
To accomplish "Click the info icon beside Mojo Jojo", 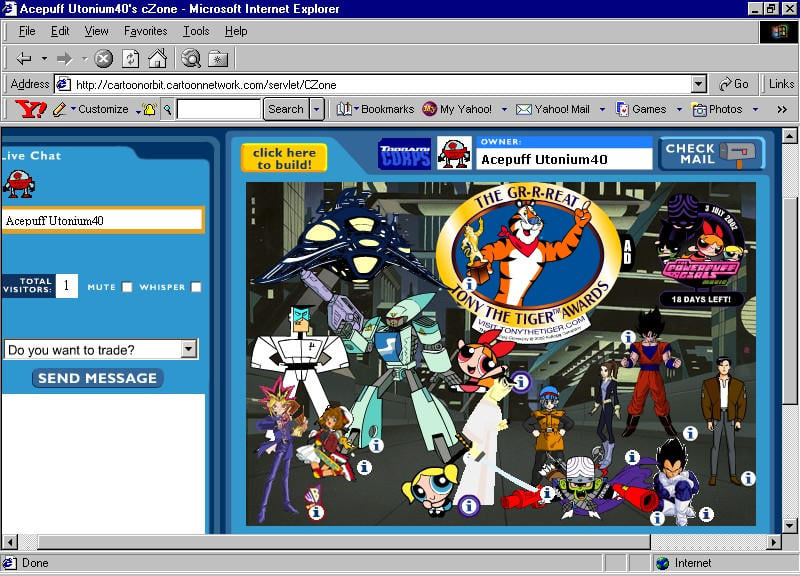I will point(547,493).
